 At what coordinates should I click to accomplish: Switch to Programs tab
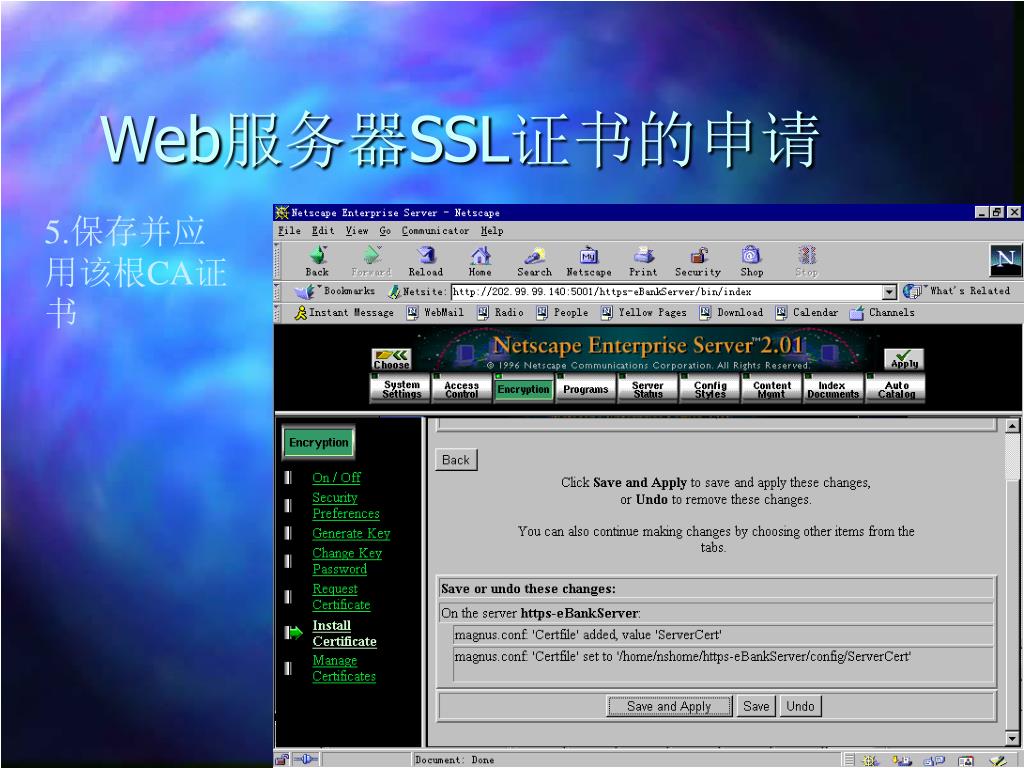586,389
